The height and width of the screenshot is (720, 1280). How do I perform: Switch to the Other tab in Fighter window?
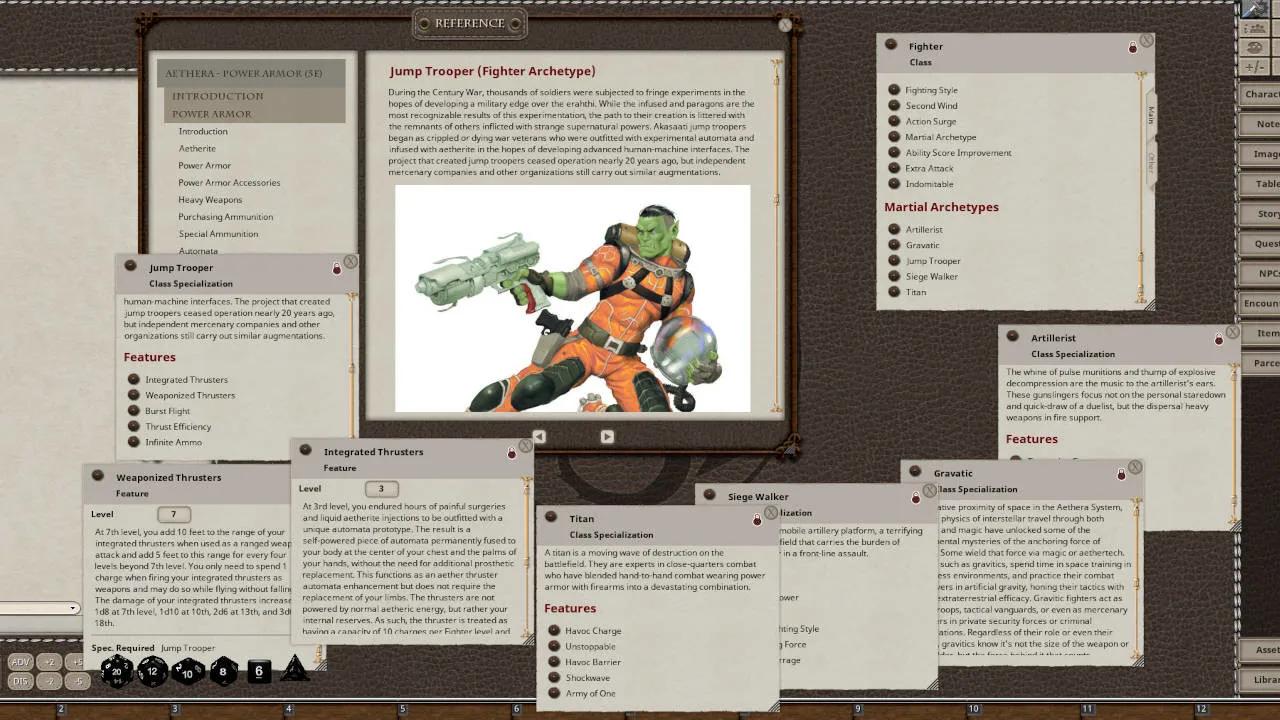point(1151,162)
